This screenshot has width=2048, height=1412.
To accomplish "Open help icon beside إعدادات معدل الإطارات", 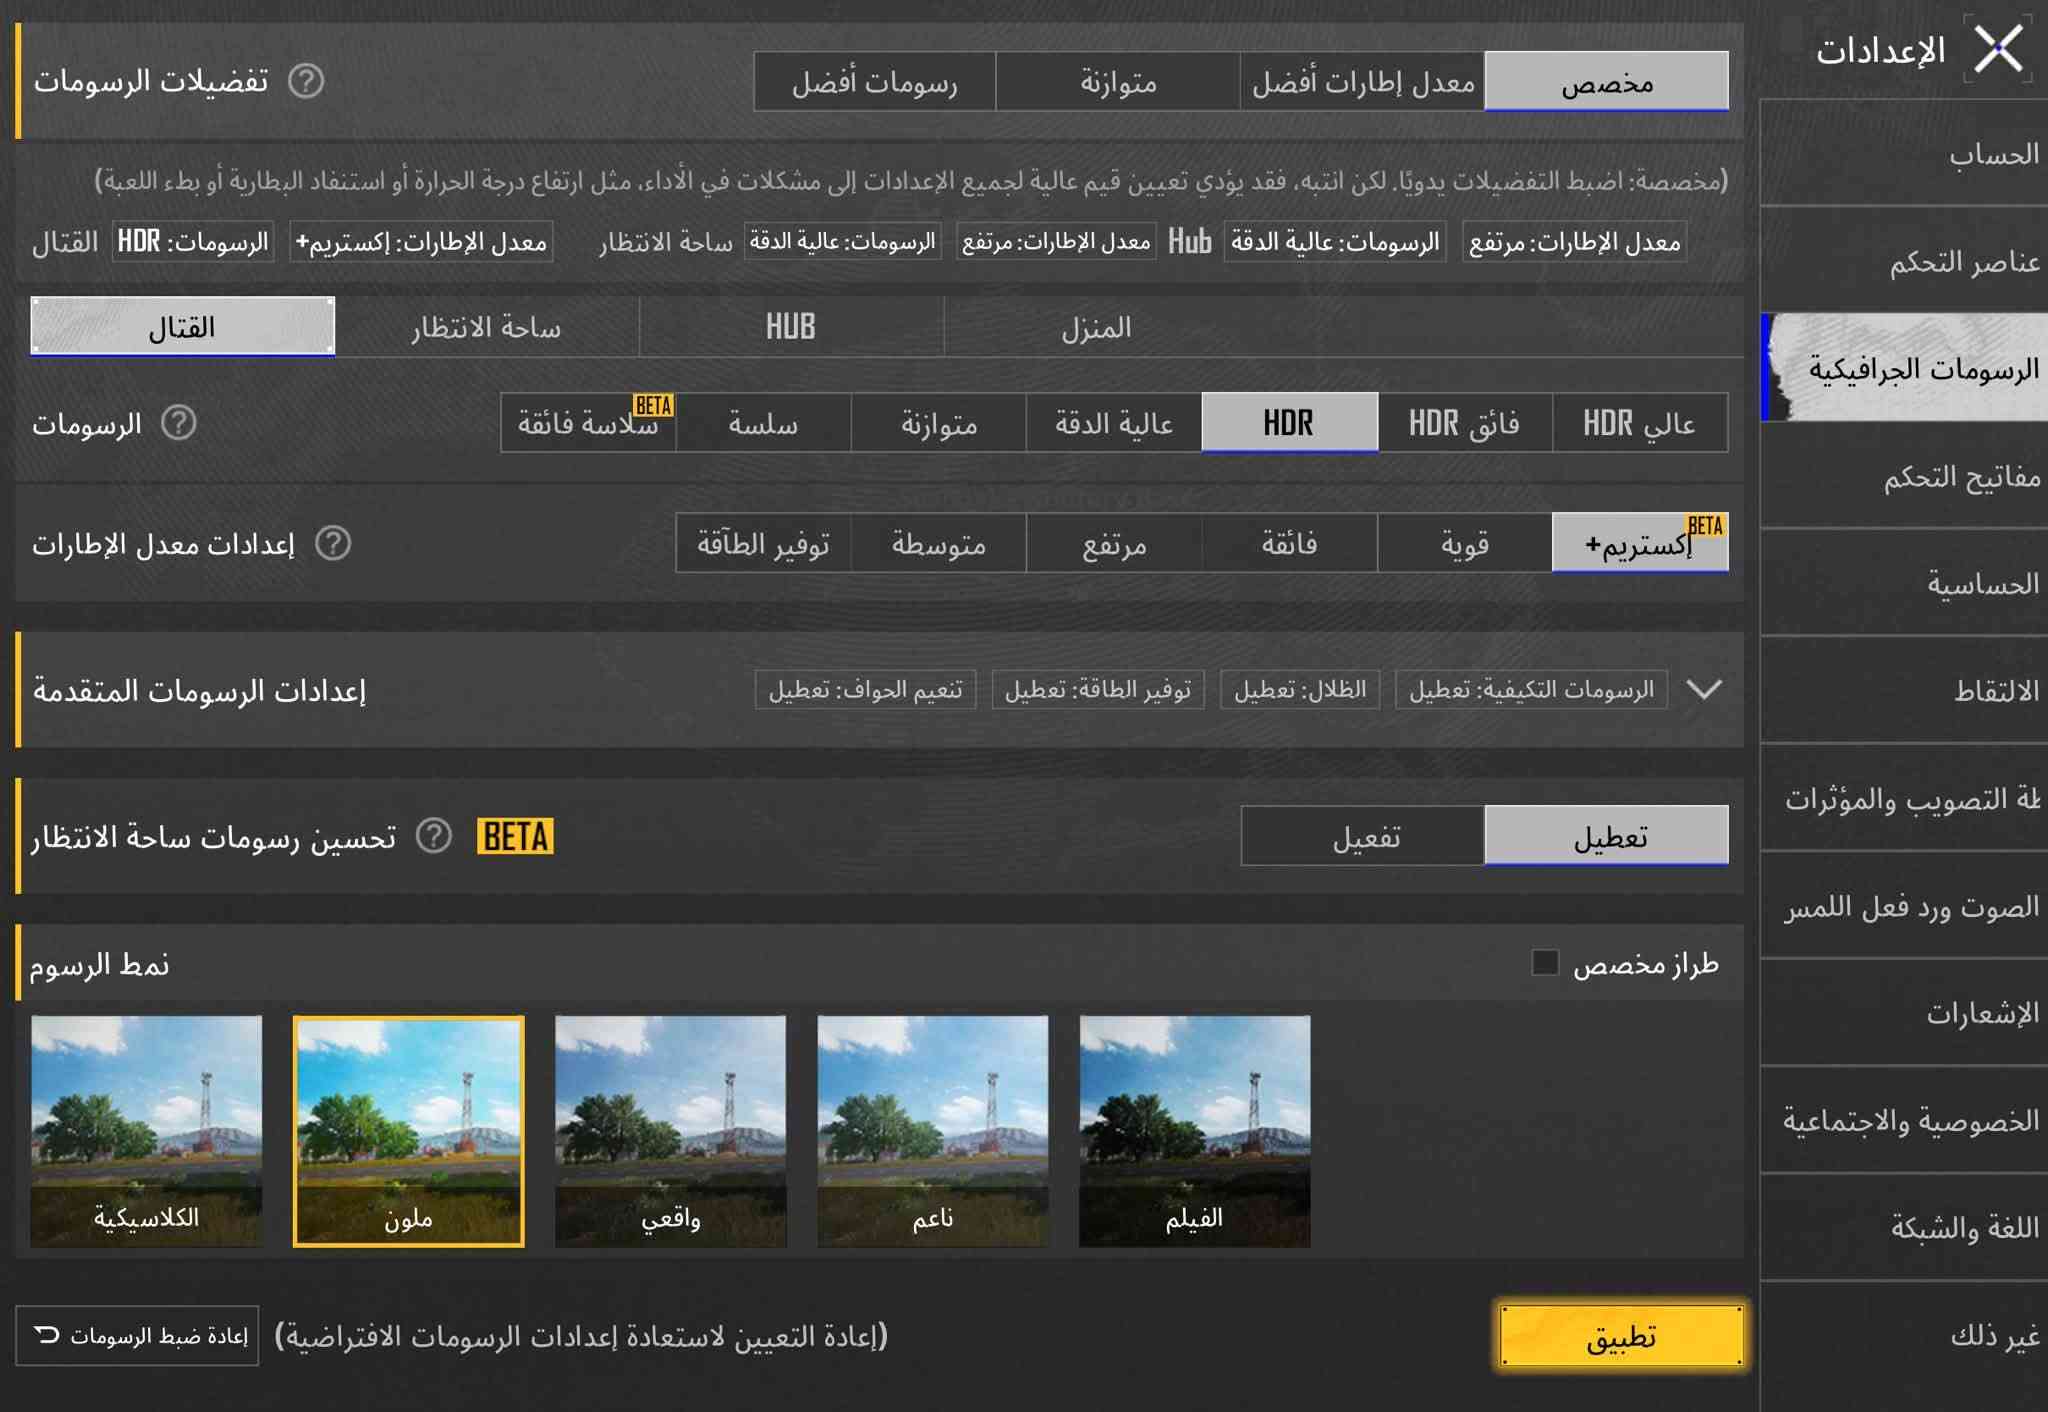I will pos(333,543).
